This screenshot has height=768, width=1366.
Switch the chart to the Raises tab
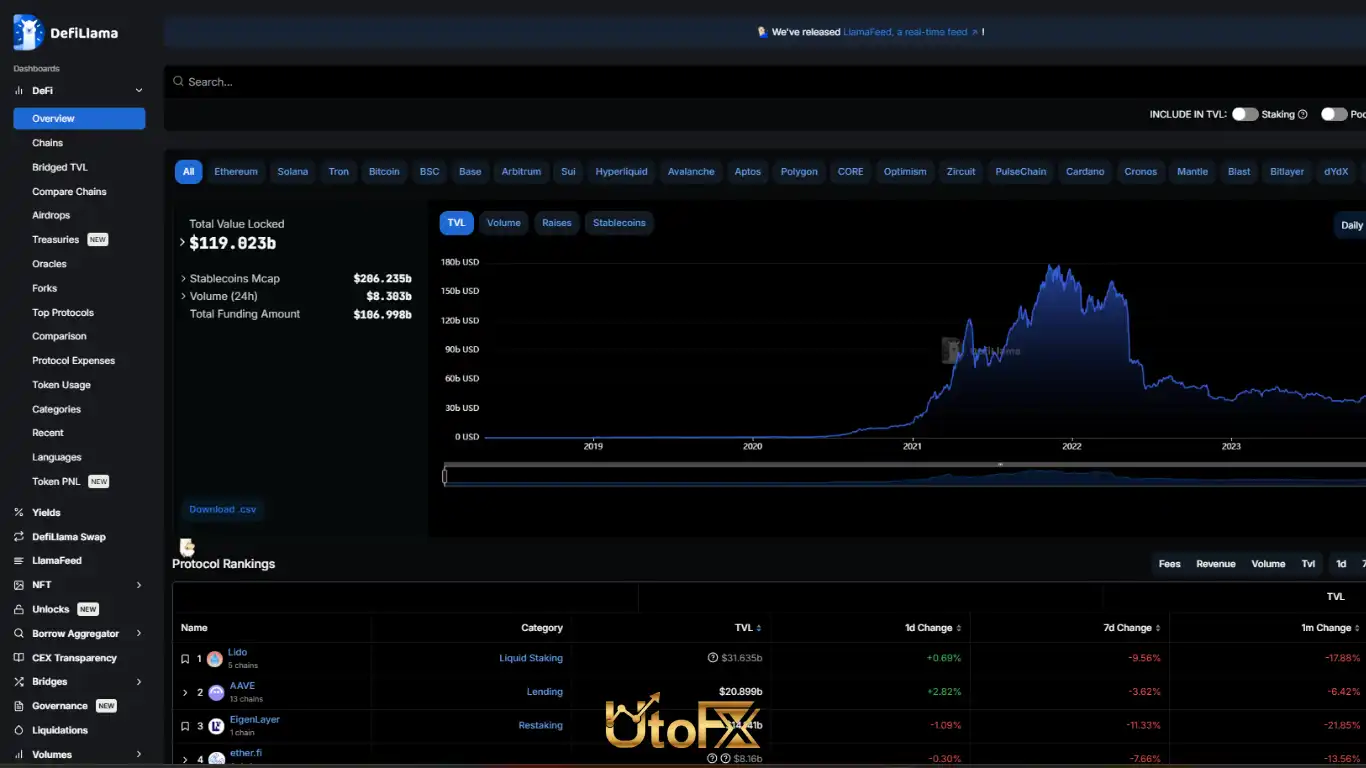(x=557, y=223)
